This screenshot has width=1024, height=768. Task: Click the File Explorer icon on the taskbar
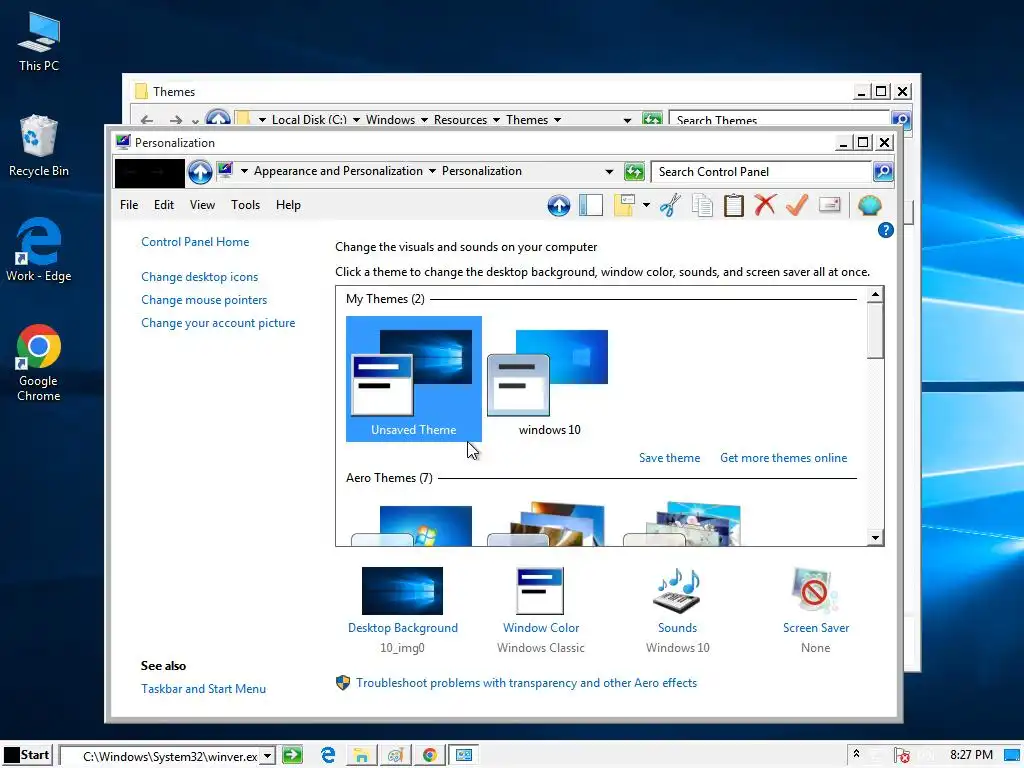[361, 756]
